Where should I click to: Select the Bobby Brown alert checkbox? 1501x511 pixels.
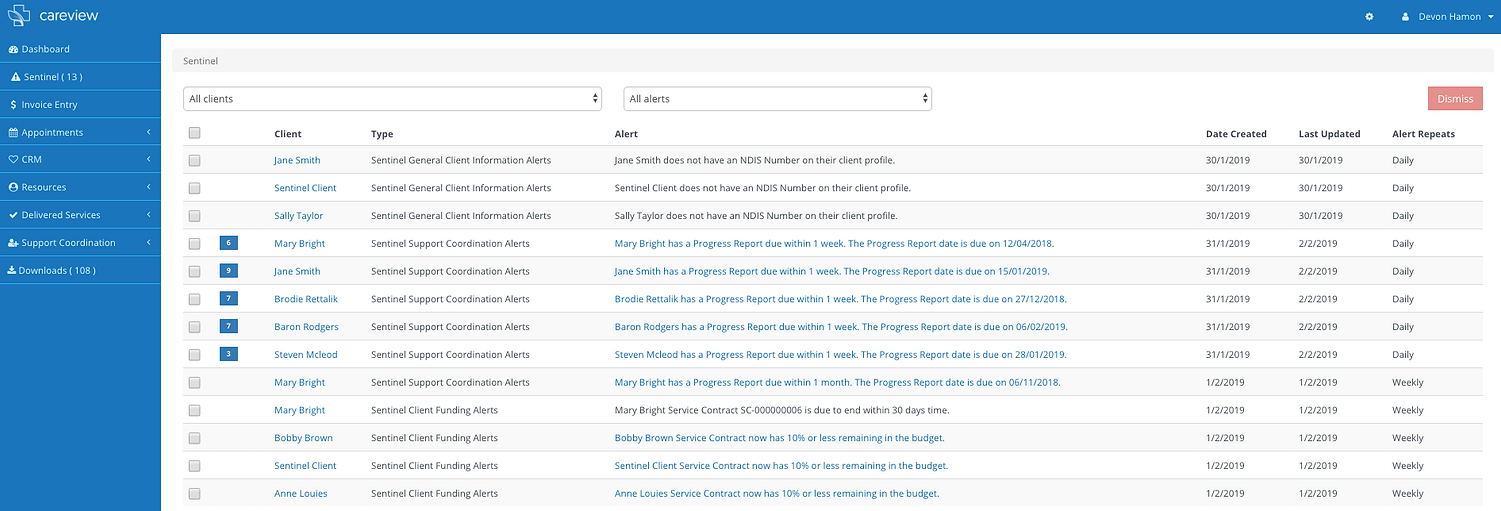point(194,438)
